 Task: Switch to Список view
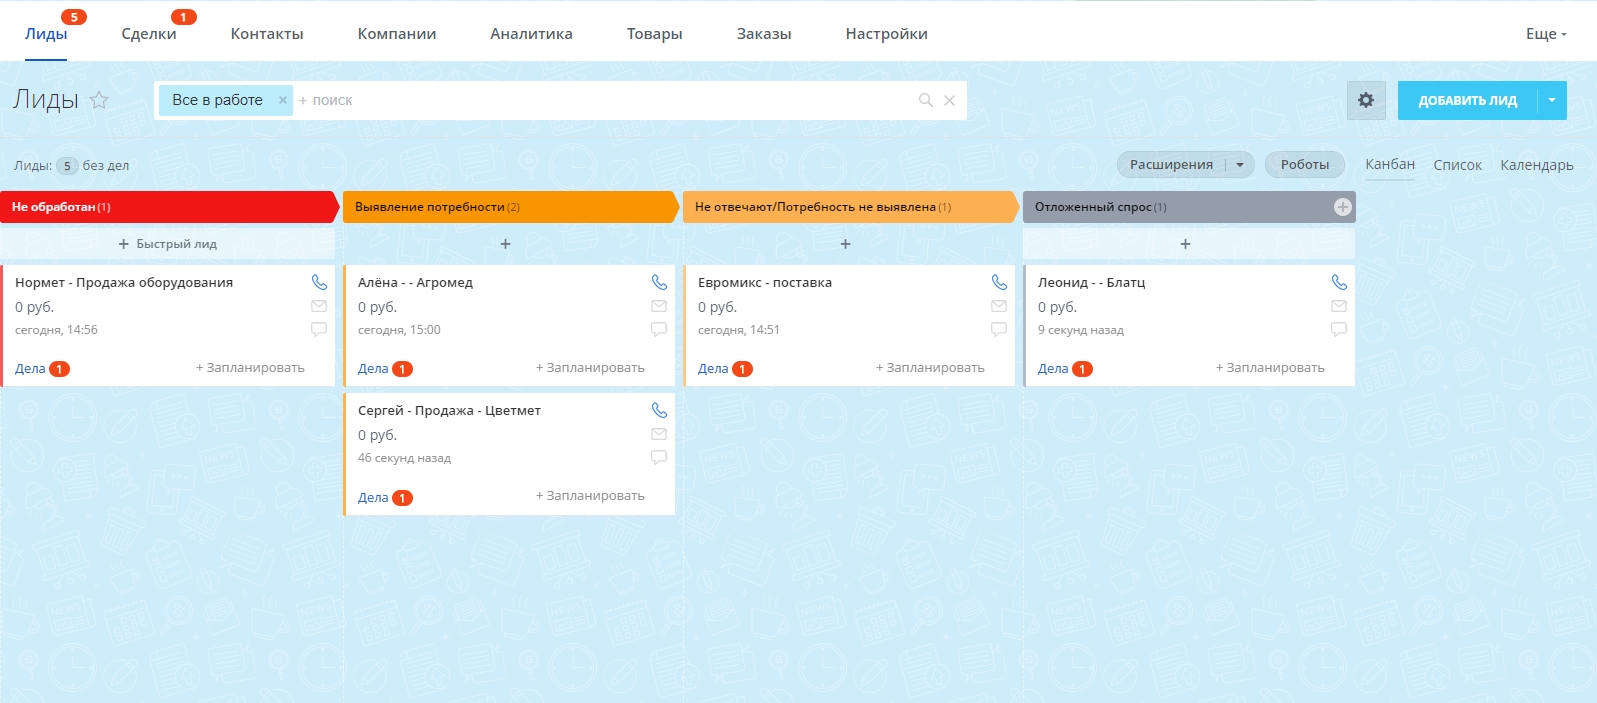point(1457,165)
